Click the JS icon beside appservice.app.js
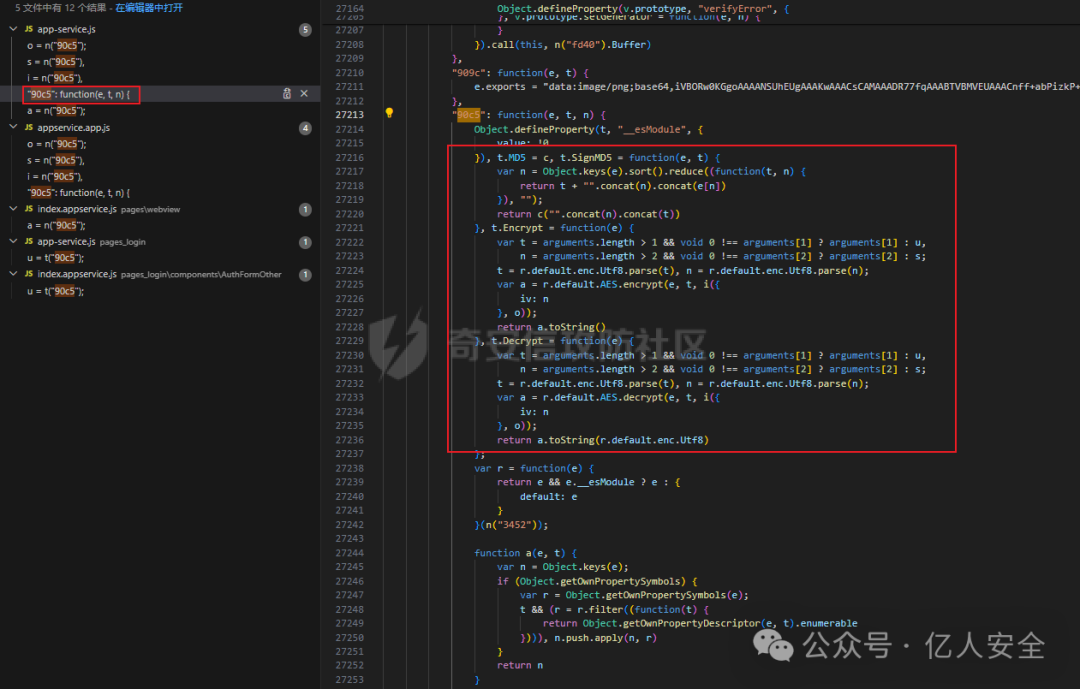This screenshot has width=1080, height=689. point(29,128)
